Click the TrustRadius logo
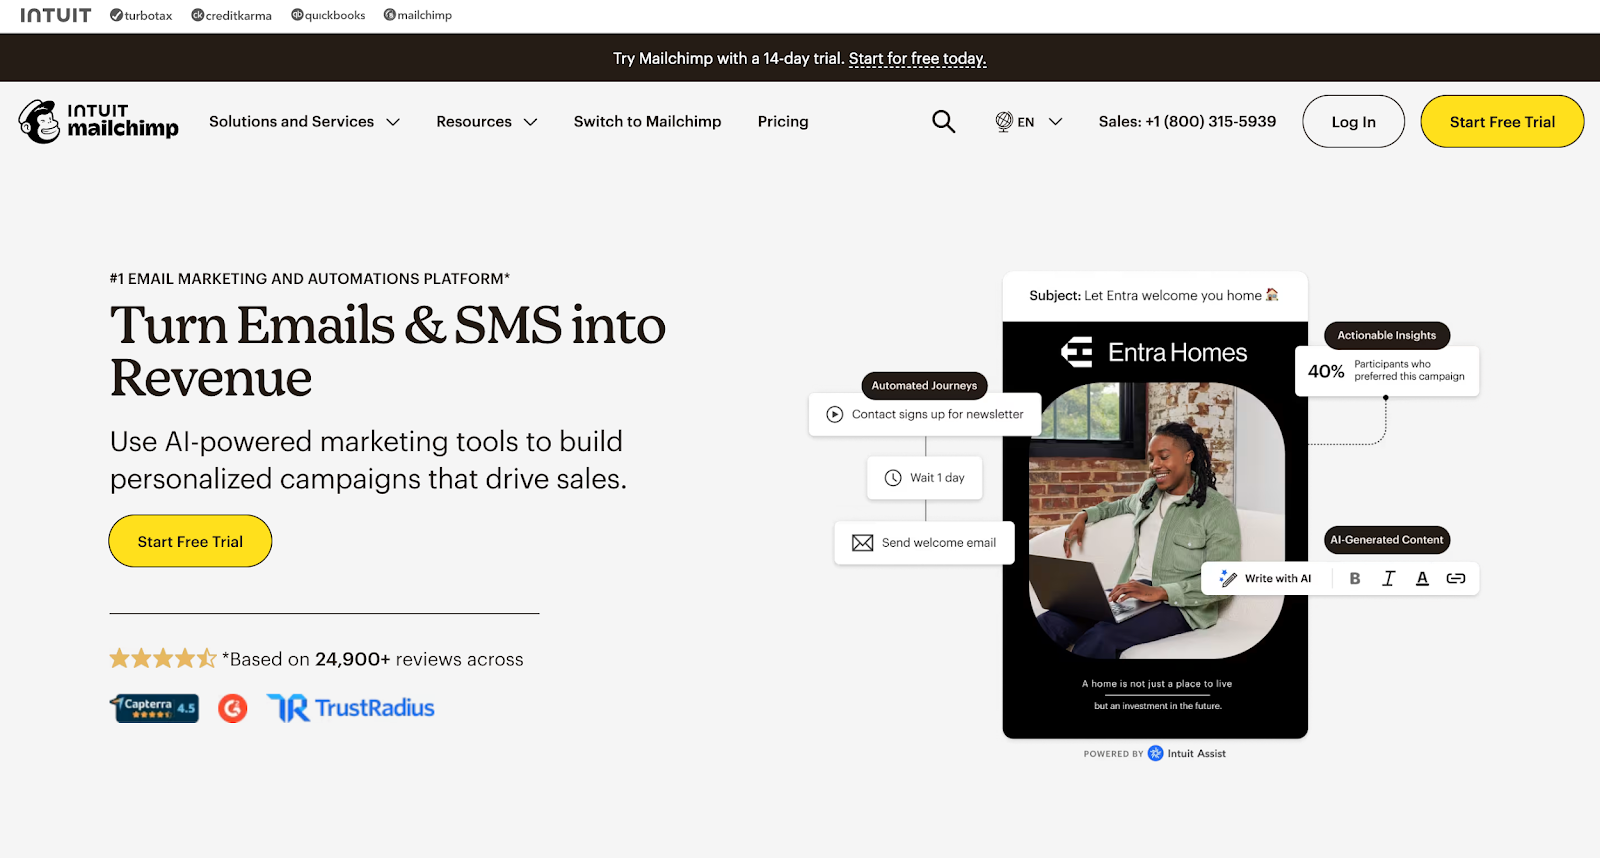Viewport: 1600px width, 858px height. tap(351, 708)
